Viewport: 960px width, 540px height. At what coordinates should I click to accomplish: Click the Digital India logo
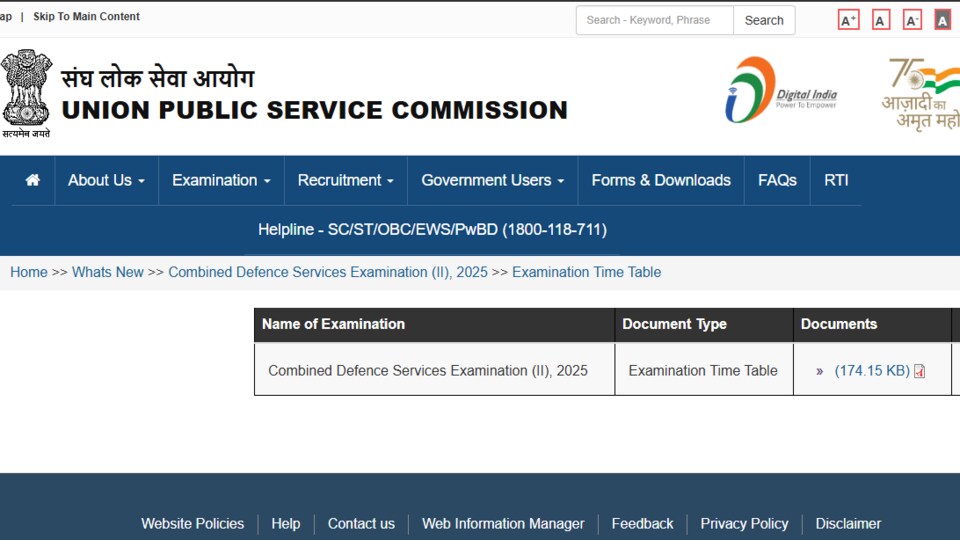coord(781,90)
